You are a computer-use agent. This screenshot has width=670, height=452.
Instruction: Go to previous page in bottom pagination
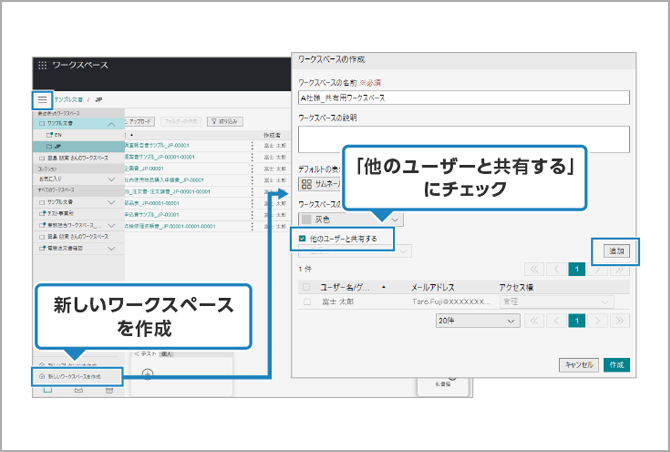tap(556, 320)
